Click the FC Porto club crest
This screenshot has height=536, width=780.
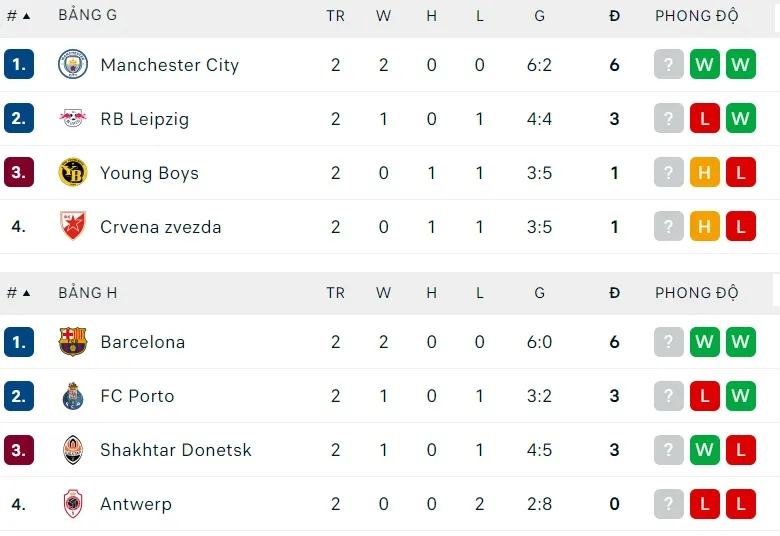tap(73, 396)
